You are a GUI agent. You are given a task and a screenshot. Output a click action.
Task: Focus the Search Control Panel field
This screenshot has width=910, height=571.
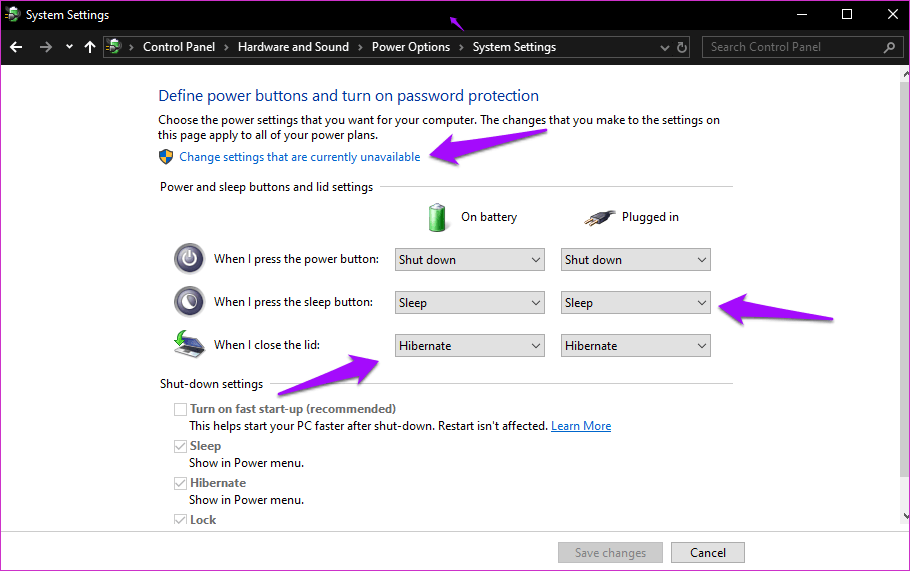[x=803, y=47]
